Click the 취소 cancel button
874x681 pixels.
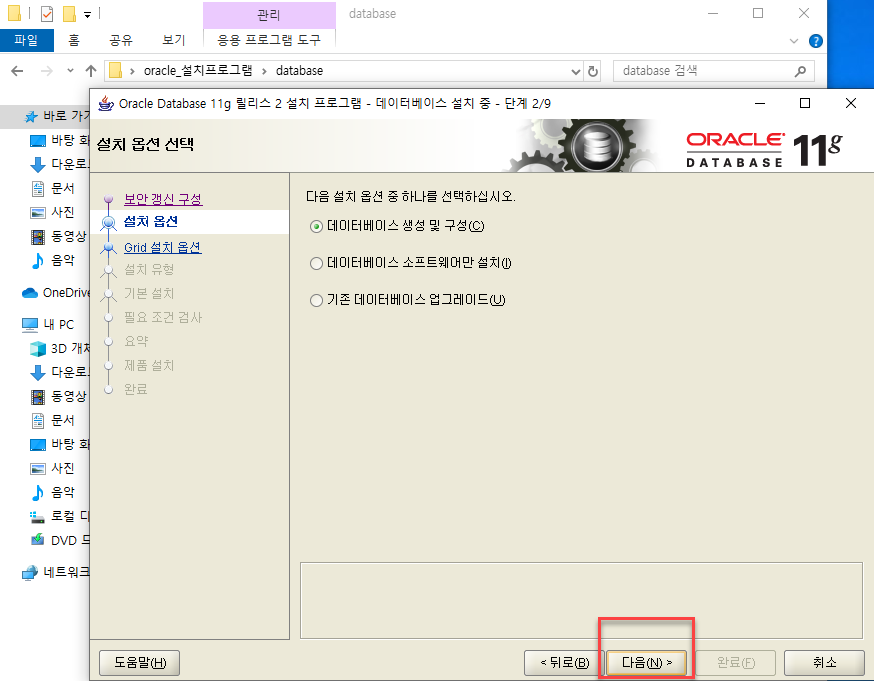tap(824, 663)
